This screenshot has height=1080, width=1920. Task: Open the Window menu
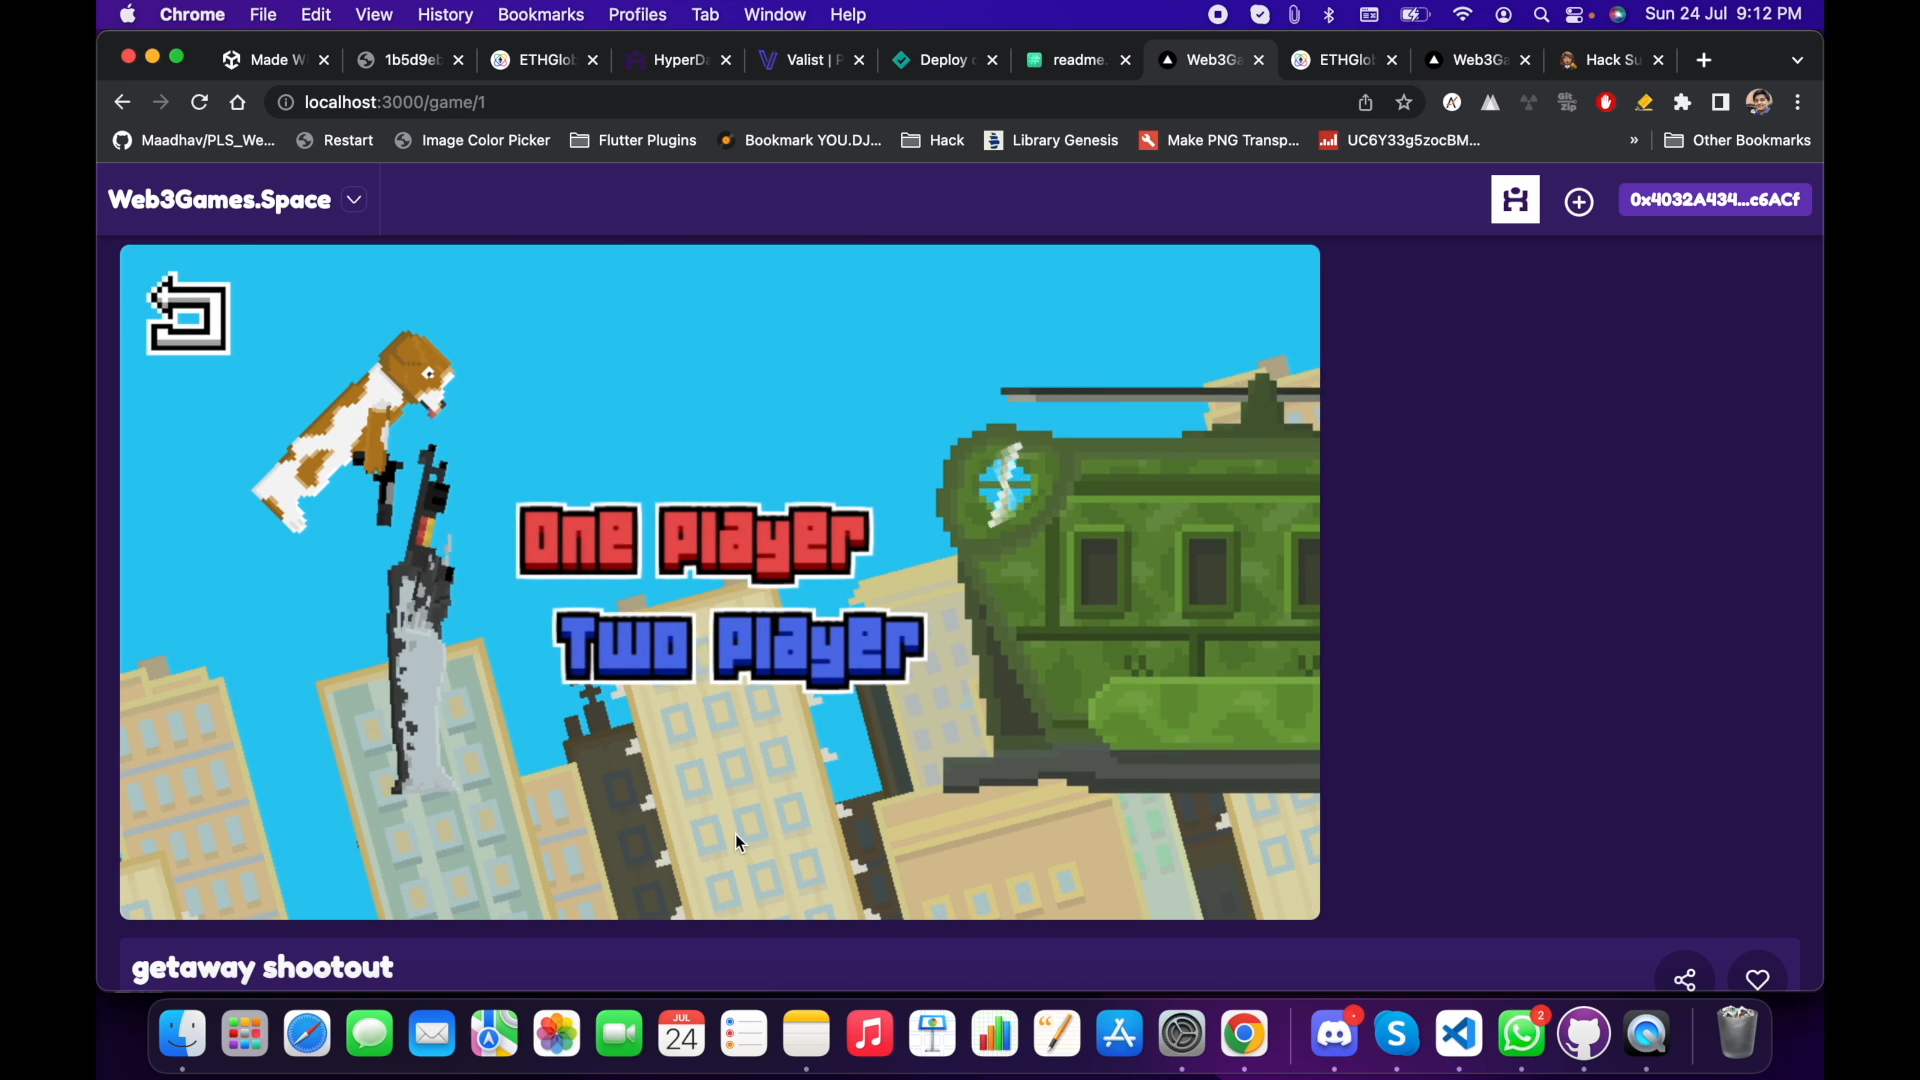[775, 15]
